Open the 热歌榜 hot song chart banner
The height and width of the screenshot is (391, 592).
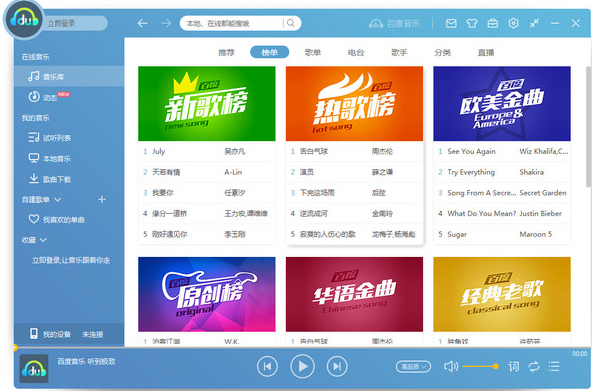[x=355, y=104]
